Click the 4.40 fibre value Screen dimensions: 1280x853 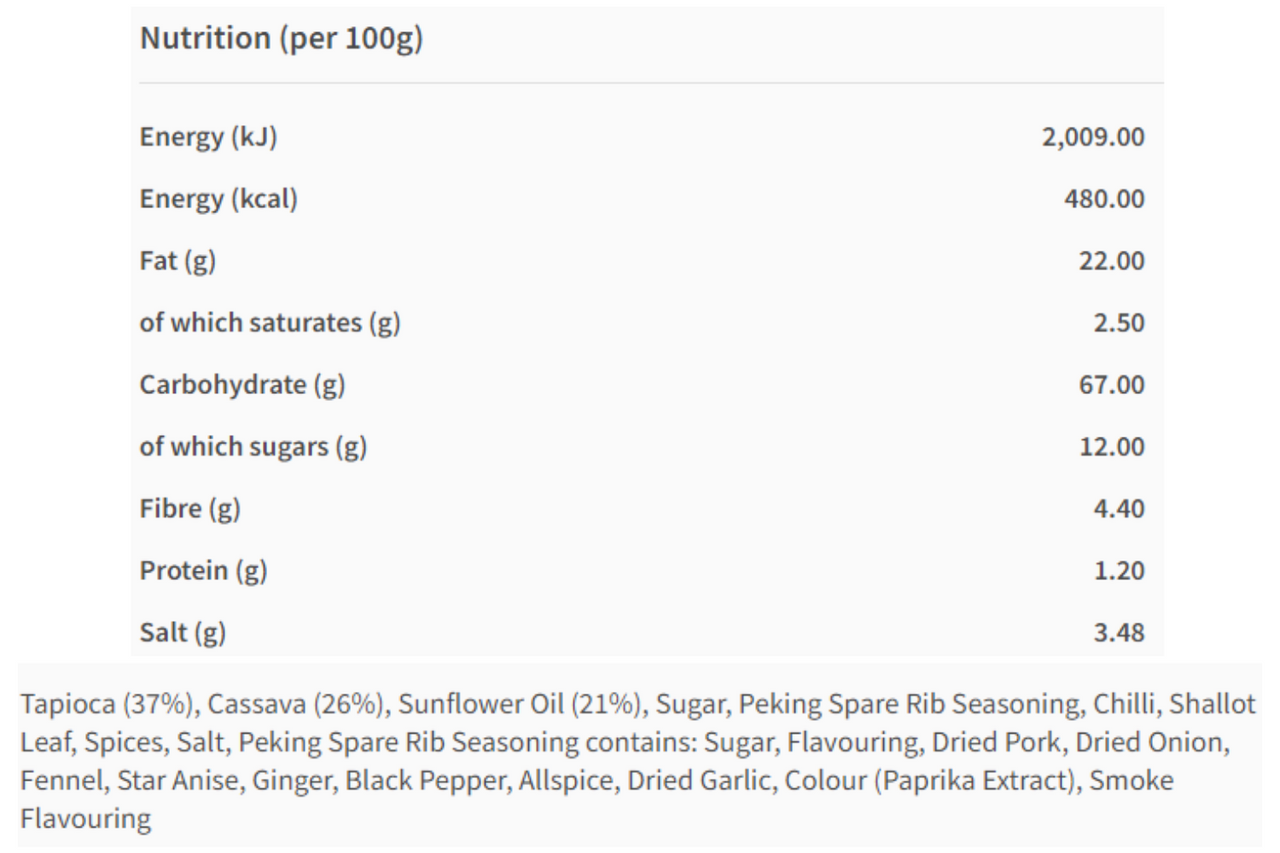click(1119, 509)
